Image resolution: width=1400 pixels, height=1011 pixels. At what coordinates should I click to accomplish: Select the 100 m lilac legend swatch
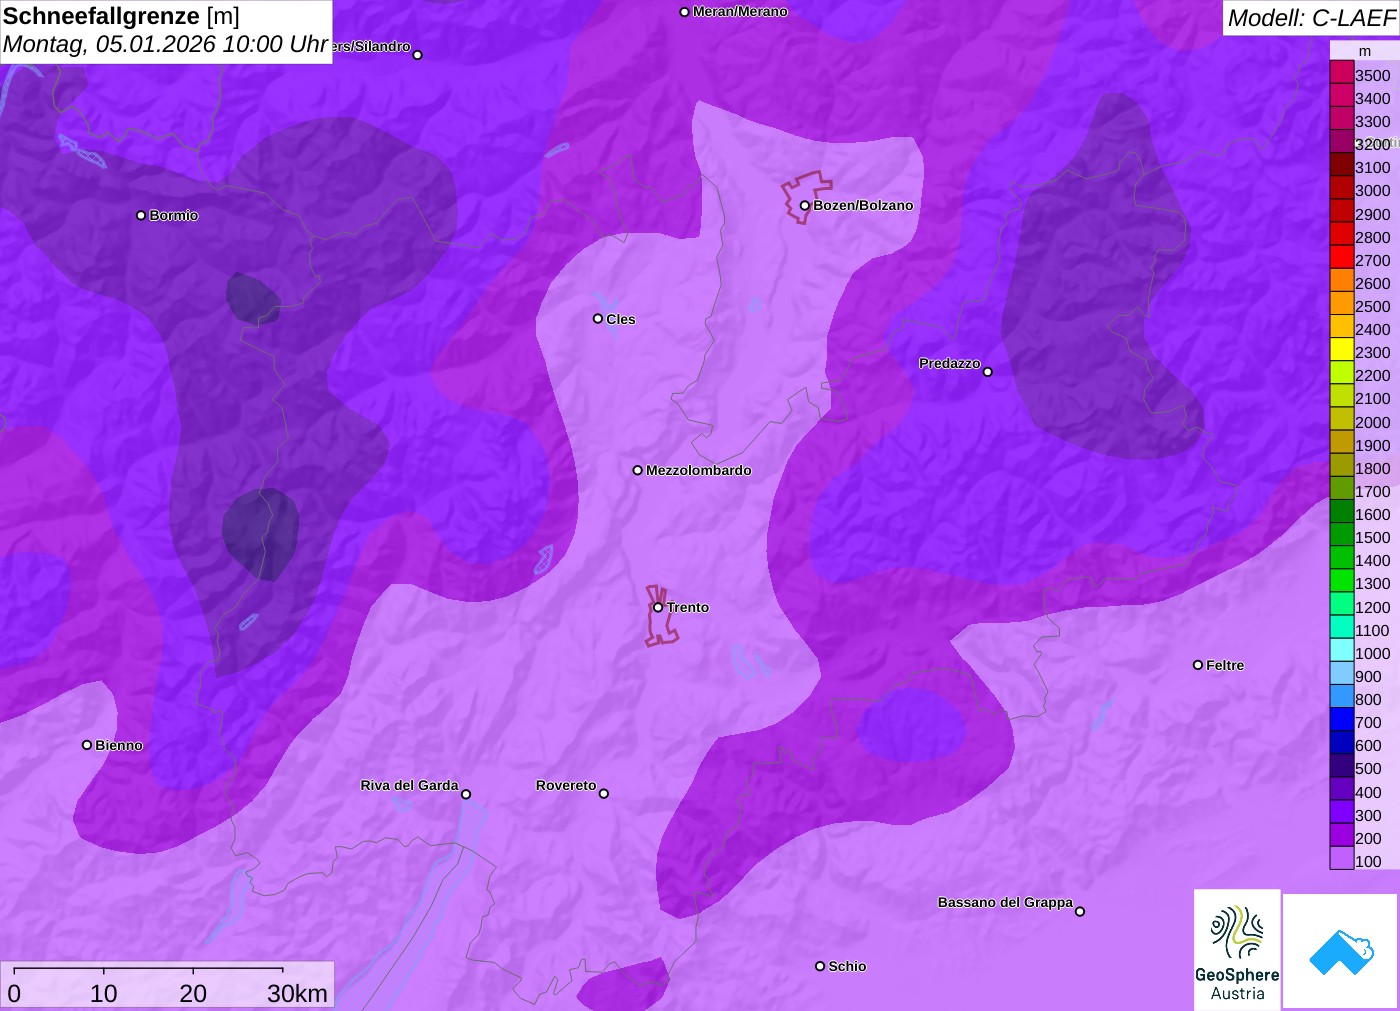click(x=1341, y=858)
